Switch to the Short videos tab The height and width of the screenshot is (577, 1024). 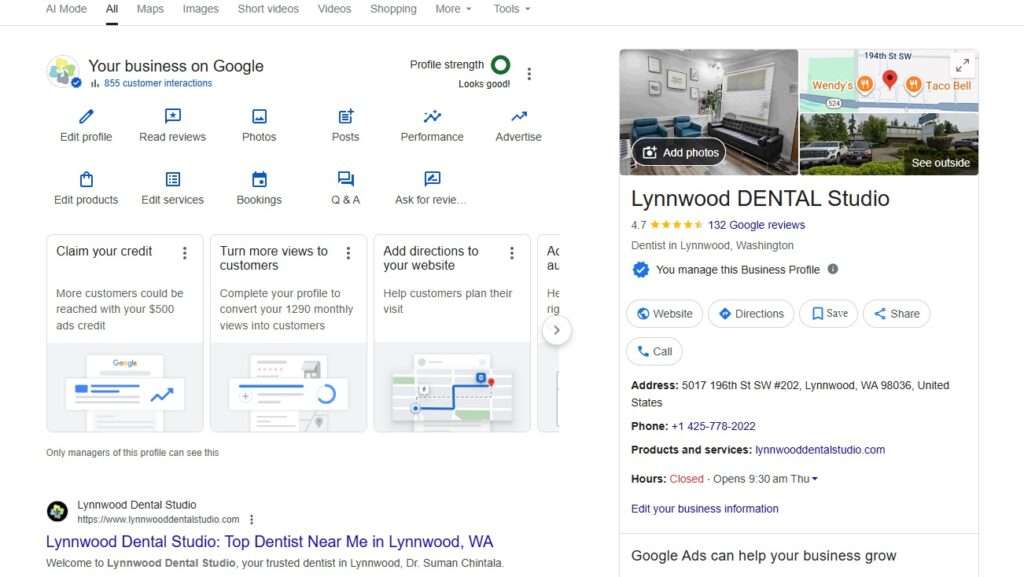tap(268, 9)
